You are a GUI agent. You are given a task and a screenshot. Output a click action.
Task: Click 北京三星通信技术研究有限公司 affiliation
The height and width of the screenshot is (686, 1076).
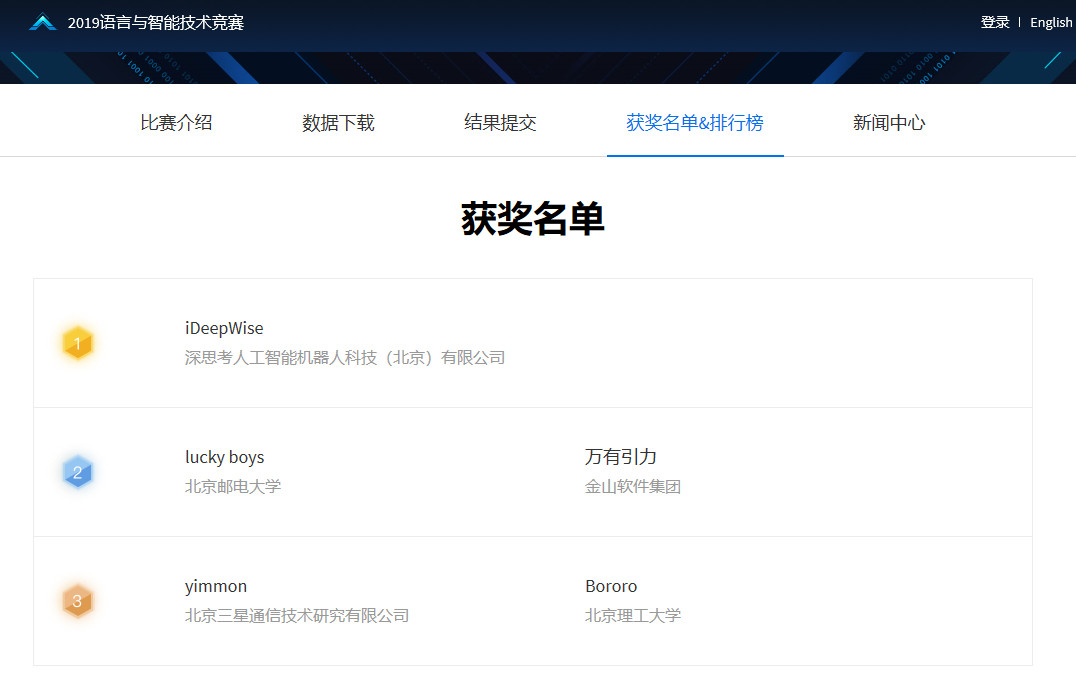[297, 615]
